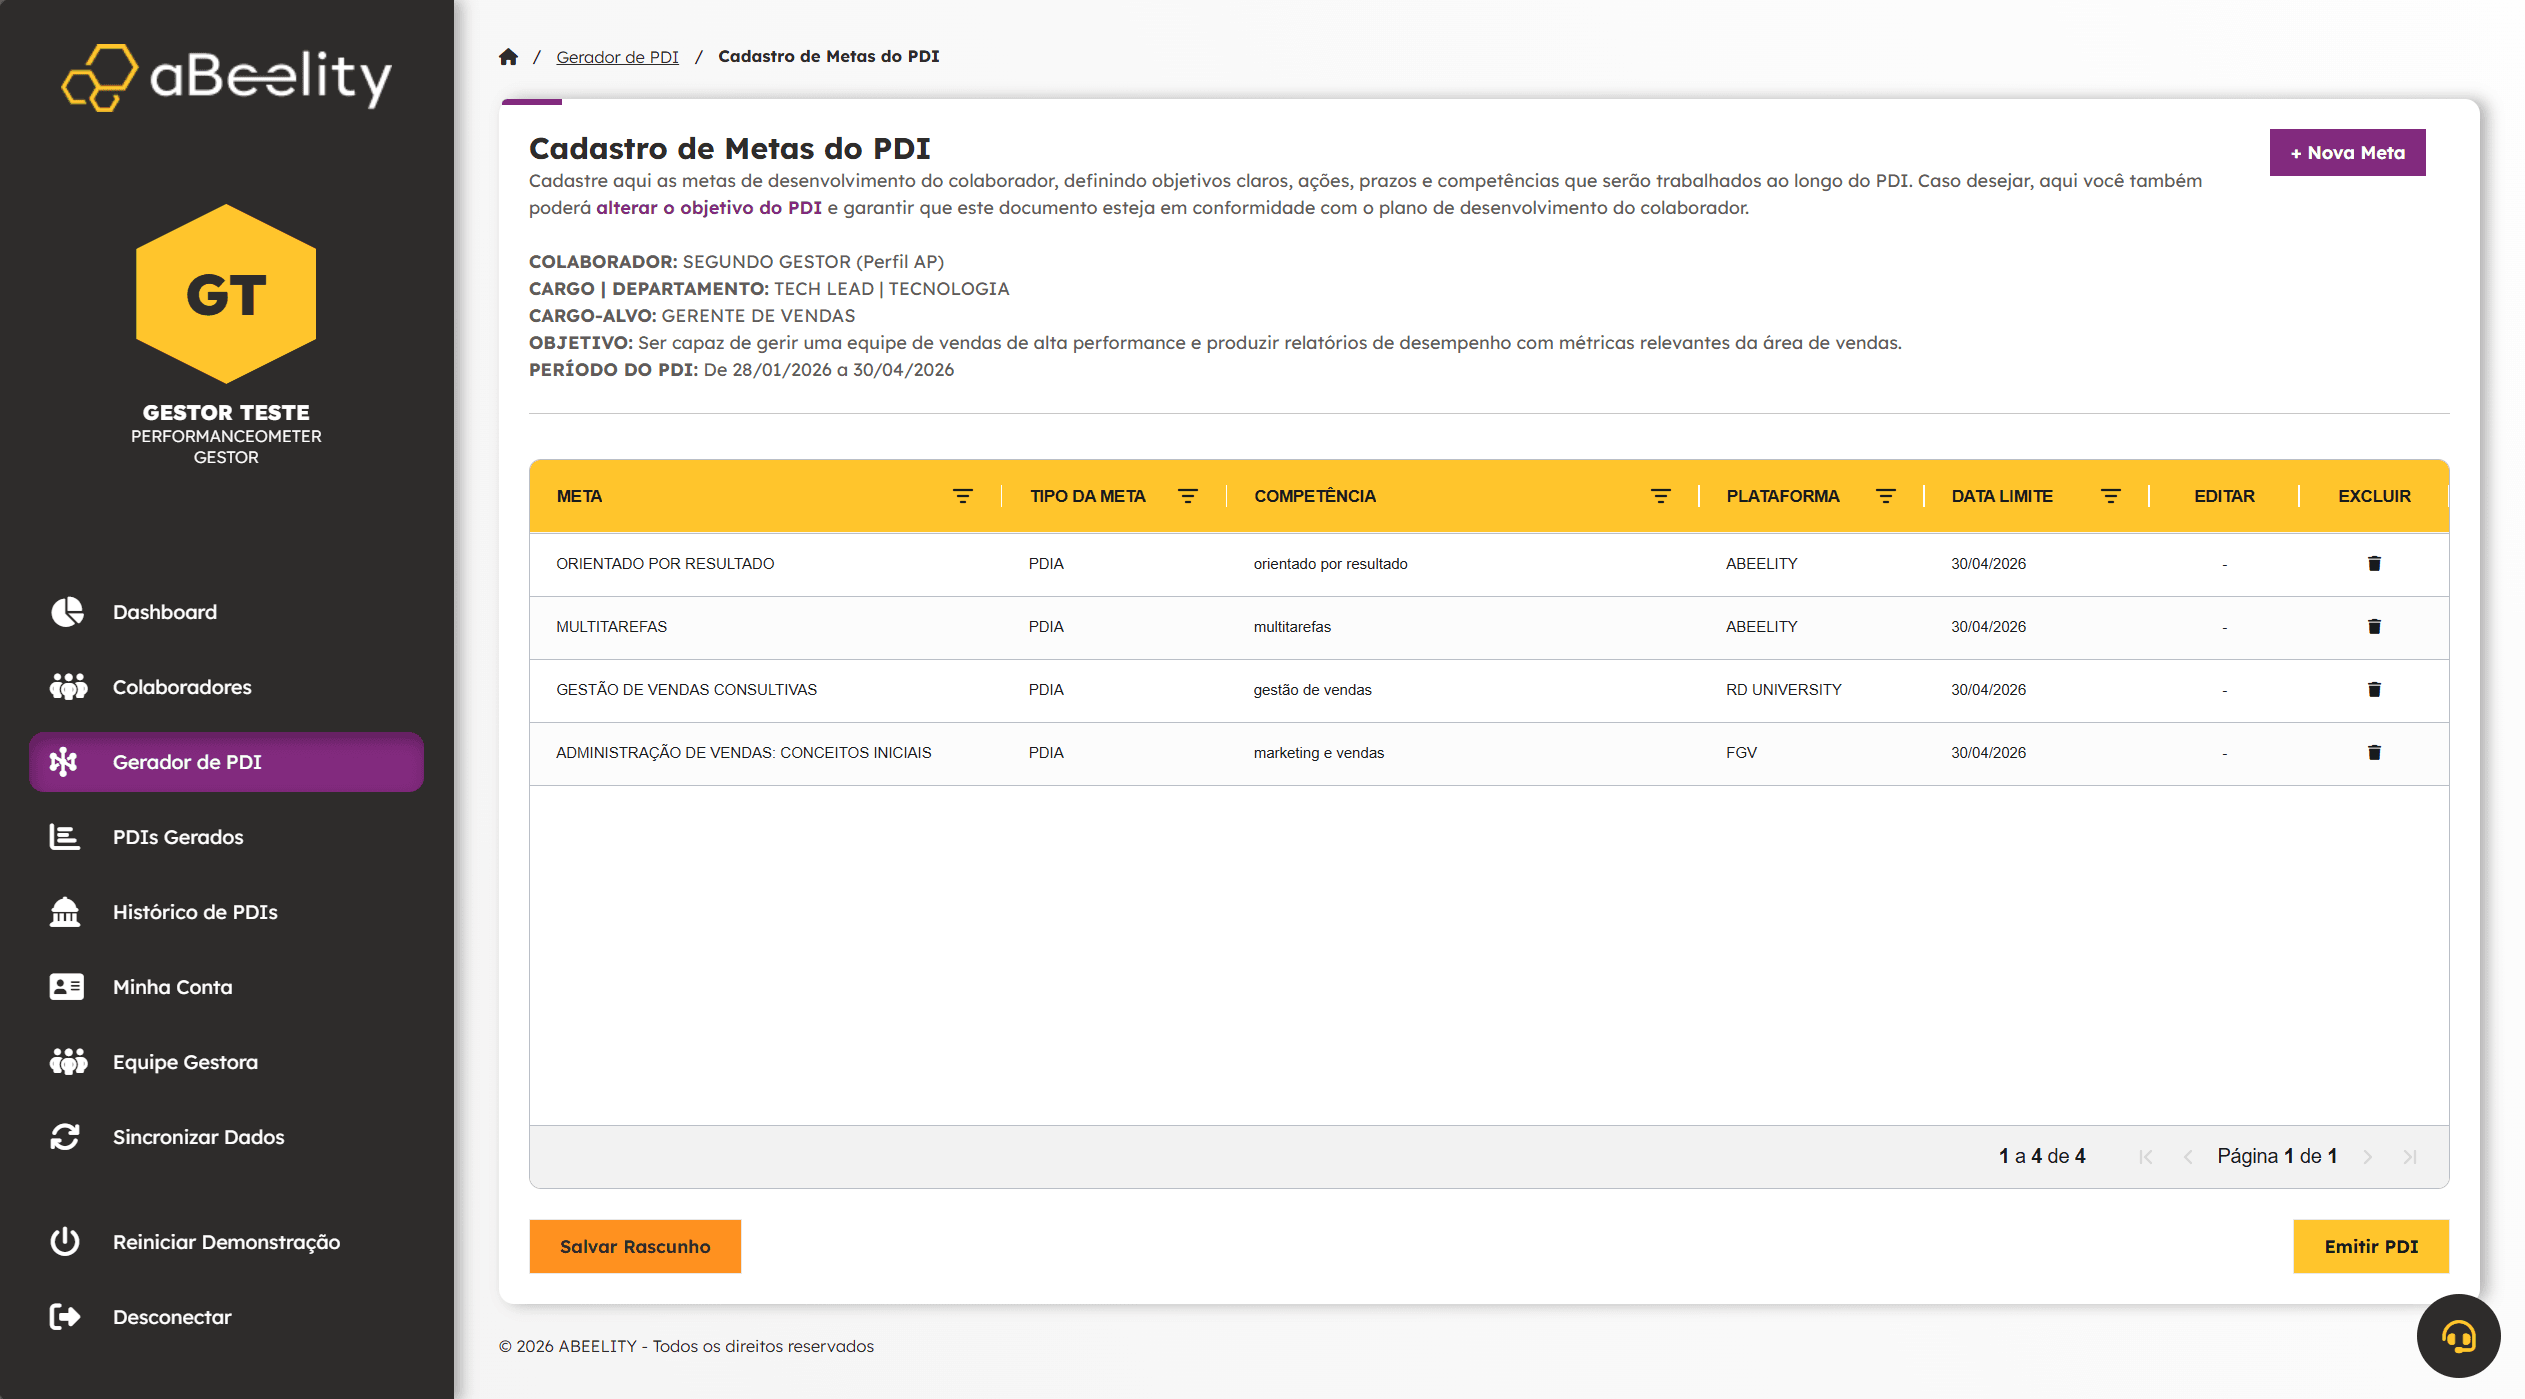Open the TIPO DA META filter
Image resolution: width=2525 pixels, height=1399 pixels.
click(1187, 496)
